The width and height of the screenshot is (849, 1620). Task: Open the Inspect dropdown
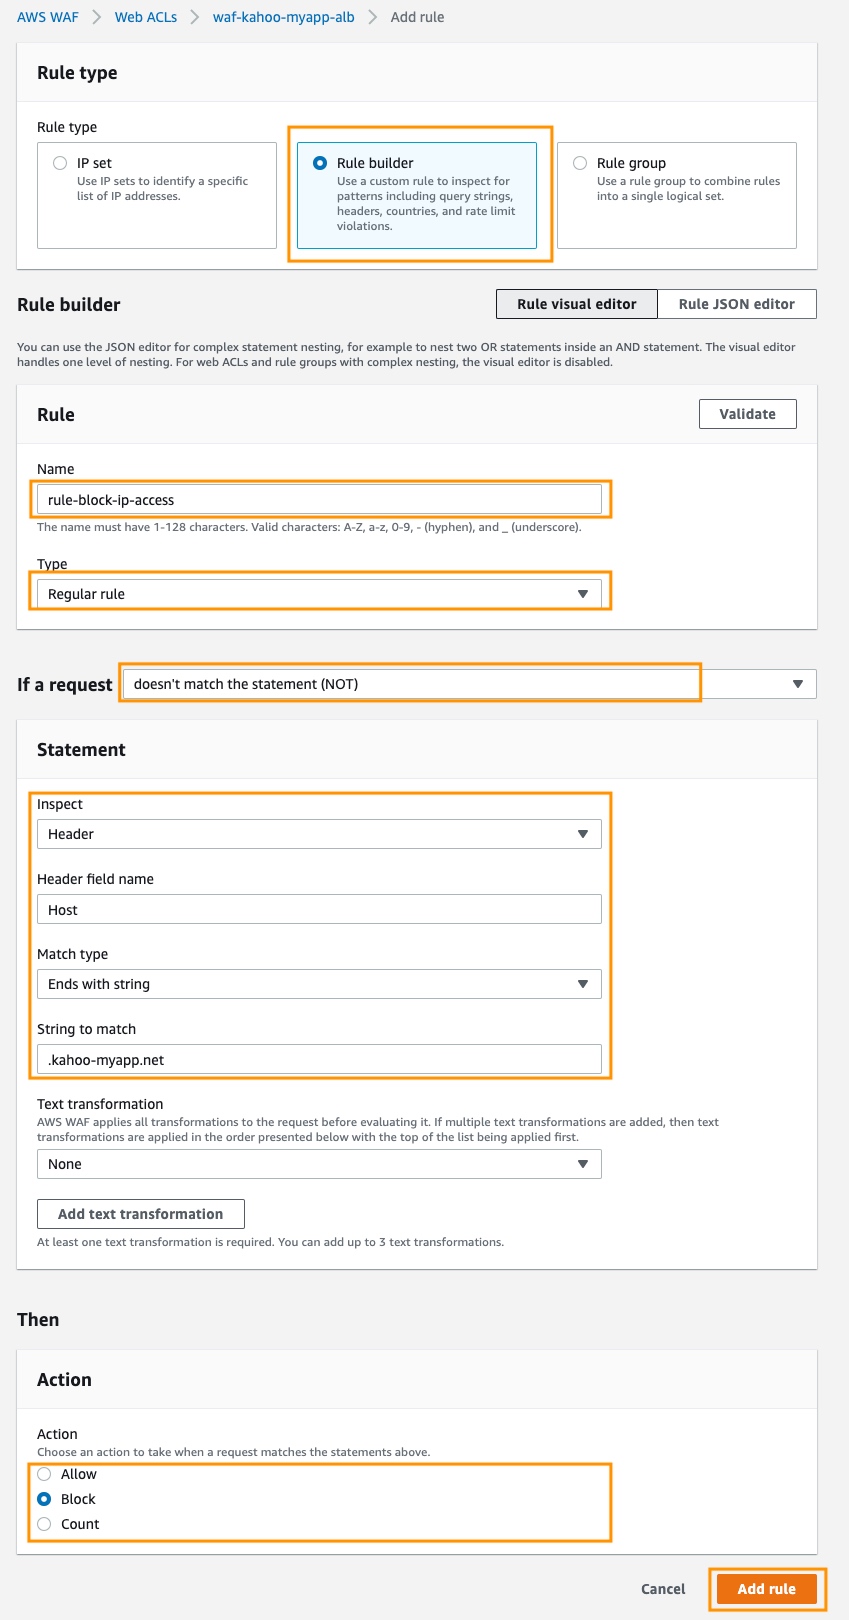point(319,834)
